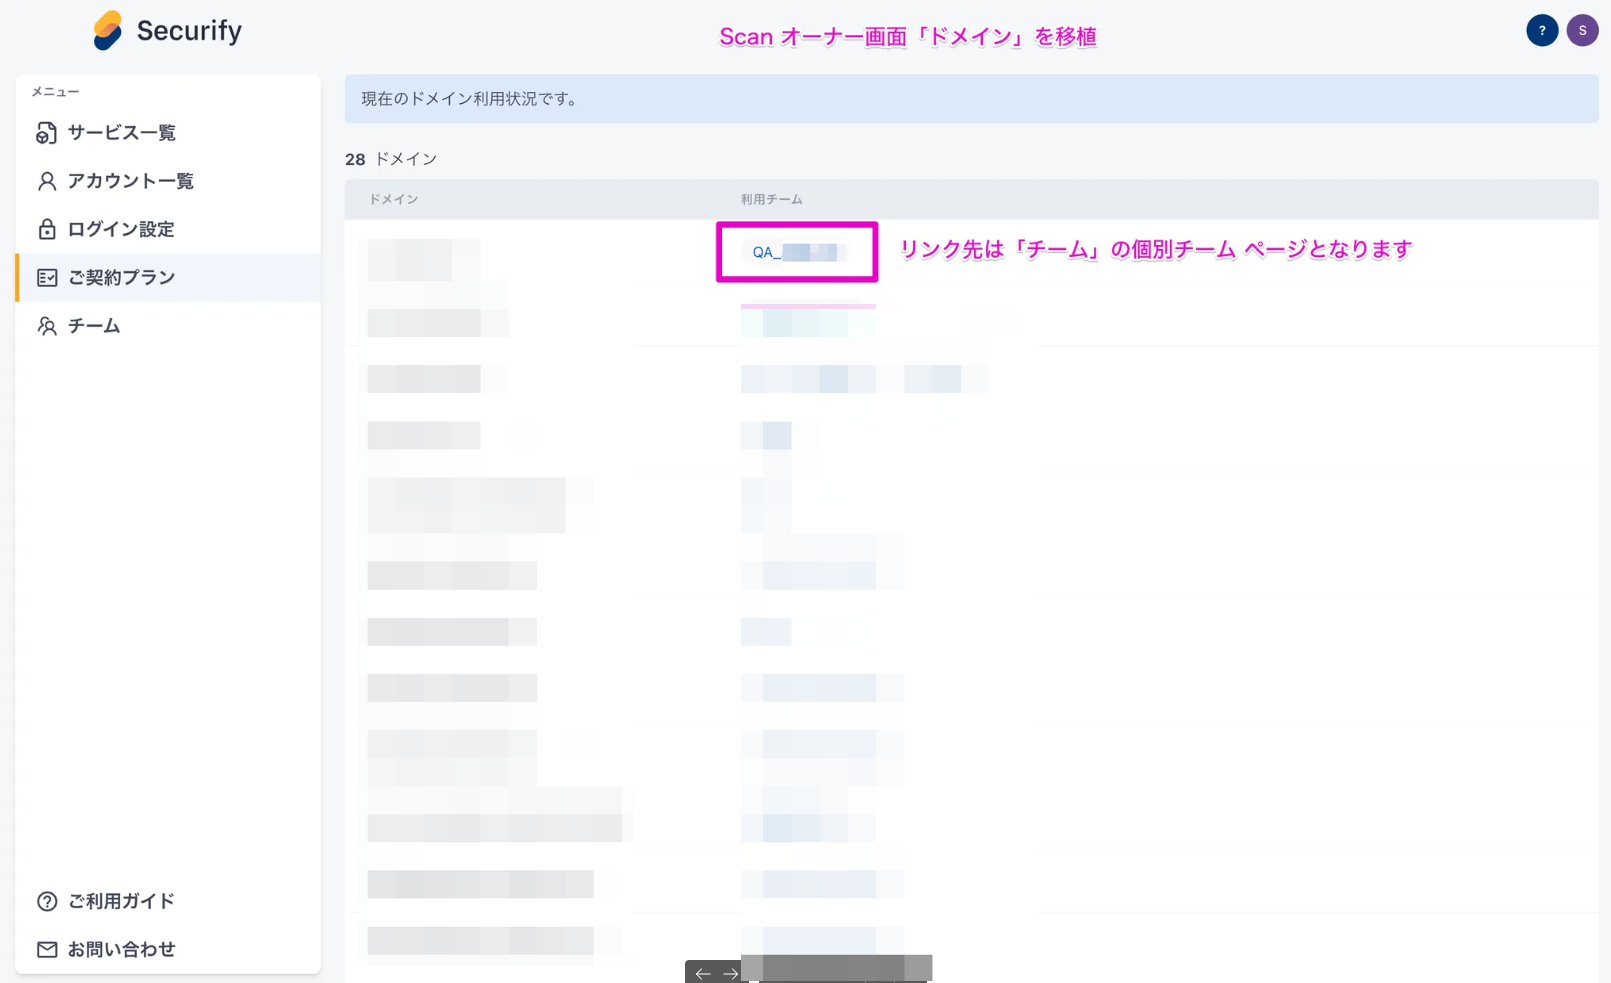Click the サービス一覧 sidebar icon
The height and width of the screenshot is (983, 1611).
pyautogui.click(x=47, y=133)
